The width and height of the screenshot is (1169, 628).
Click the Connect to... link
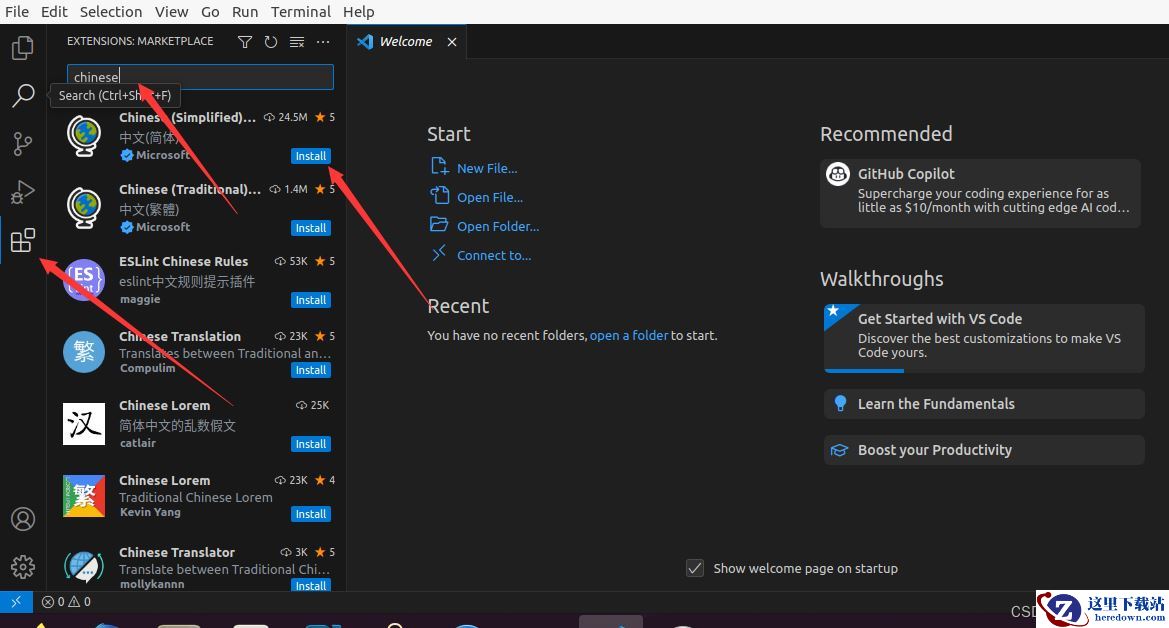pos(494,256)
